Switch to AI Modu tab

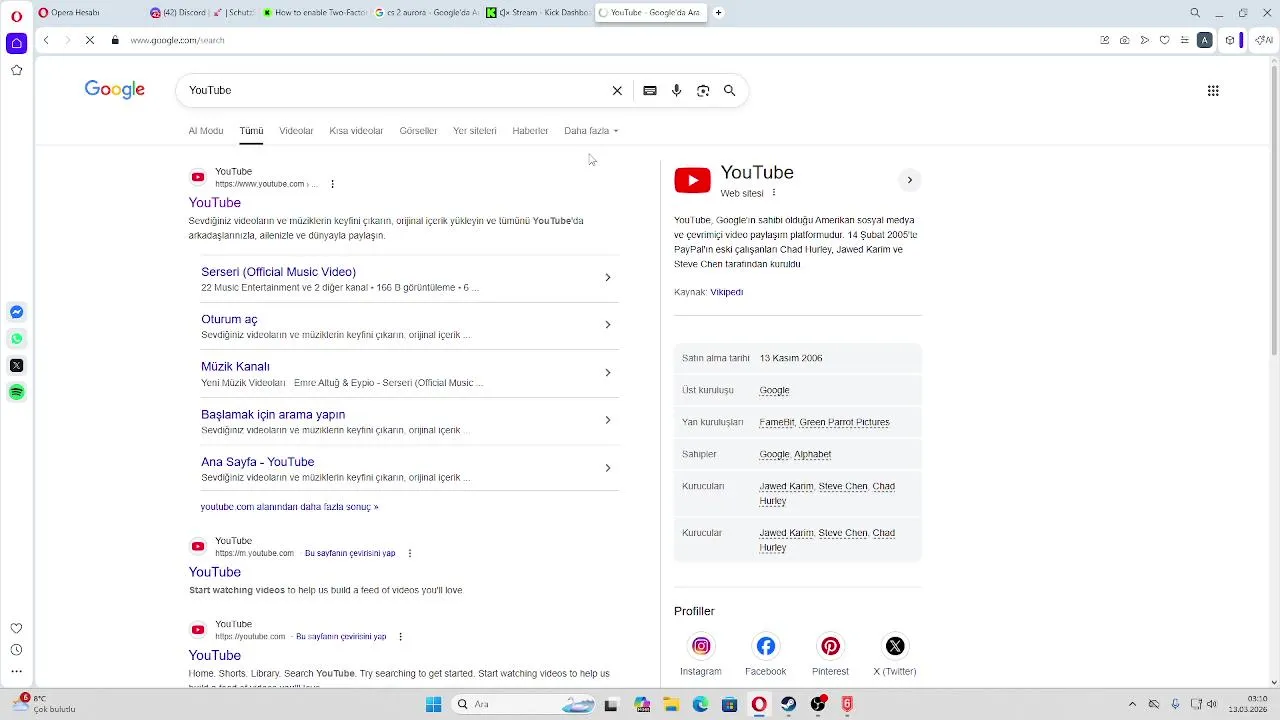tap(206, 131)
